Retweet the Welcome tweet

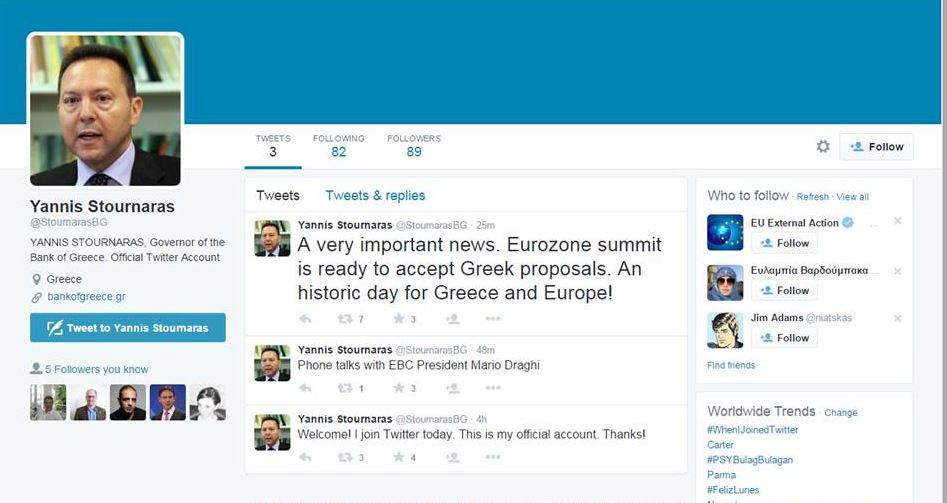(346, 457)
